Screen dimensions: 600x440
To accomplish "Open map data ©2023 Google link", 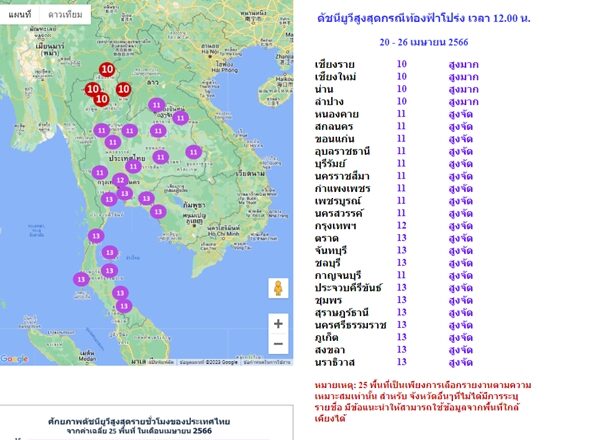I will pos(209,362).
